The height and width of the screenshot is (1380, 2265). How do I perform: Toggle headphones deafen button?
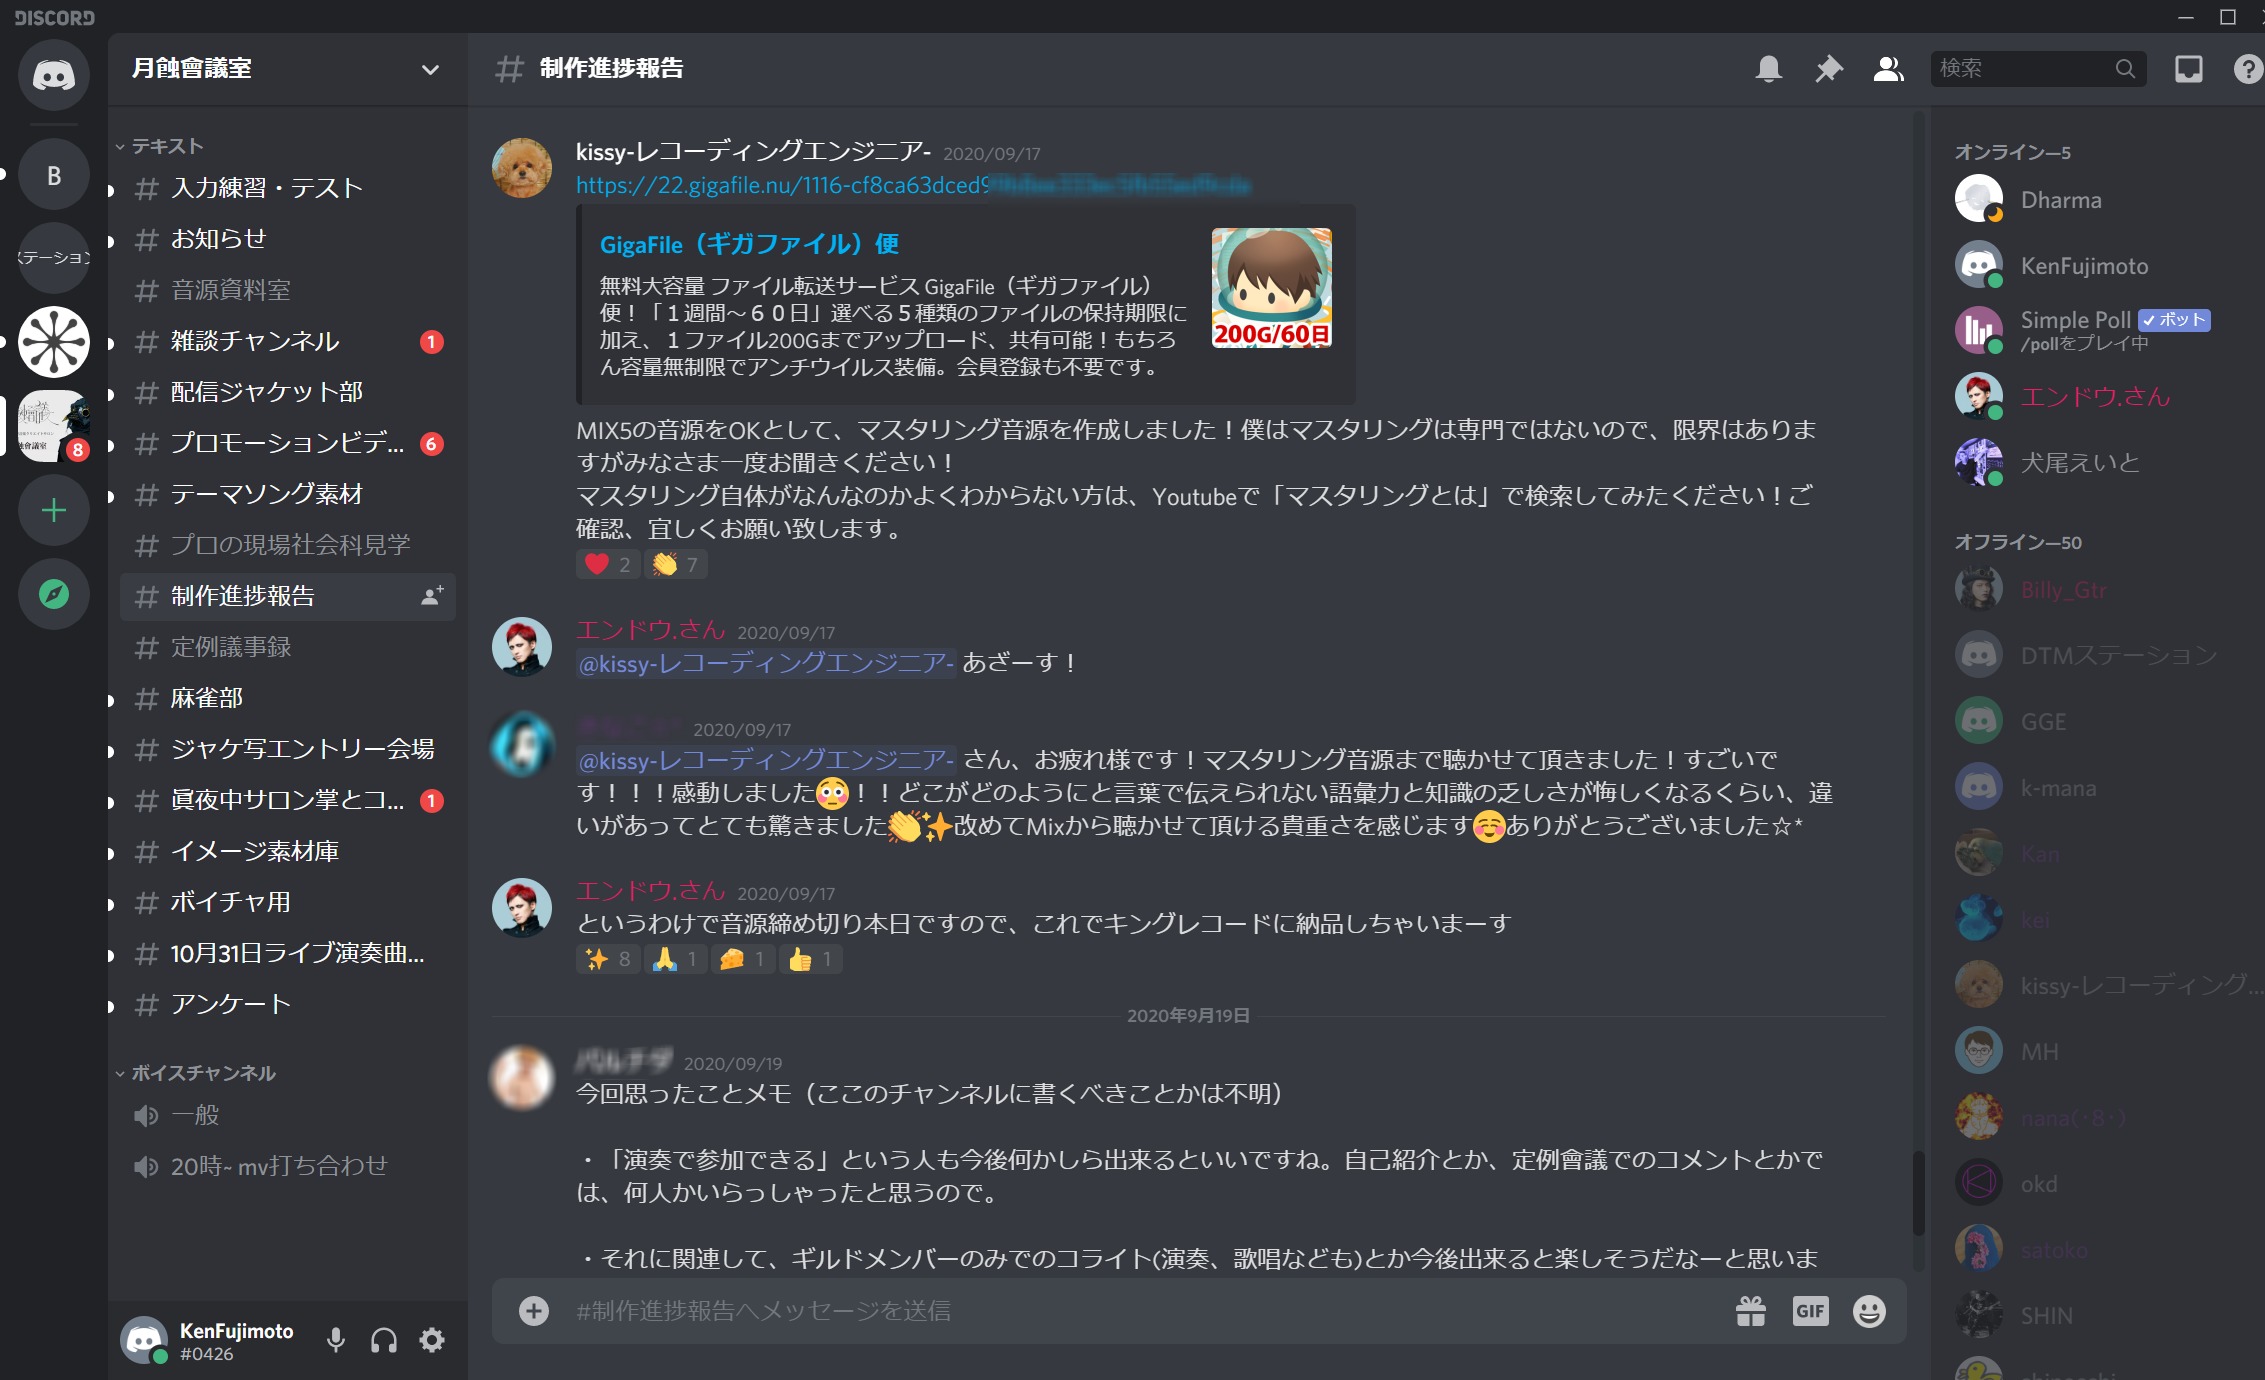pyautogui.click(x=384, y=1340)
